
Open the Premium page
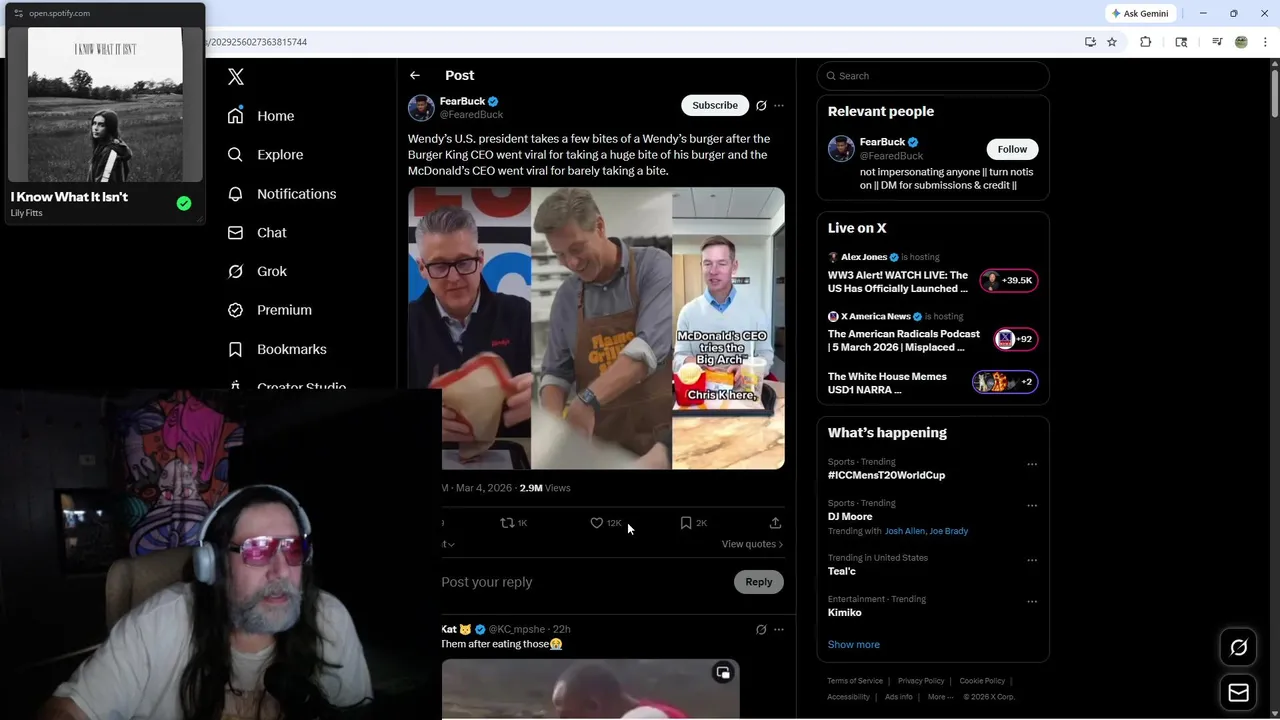click(x=270, y=310)
